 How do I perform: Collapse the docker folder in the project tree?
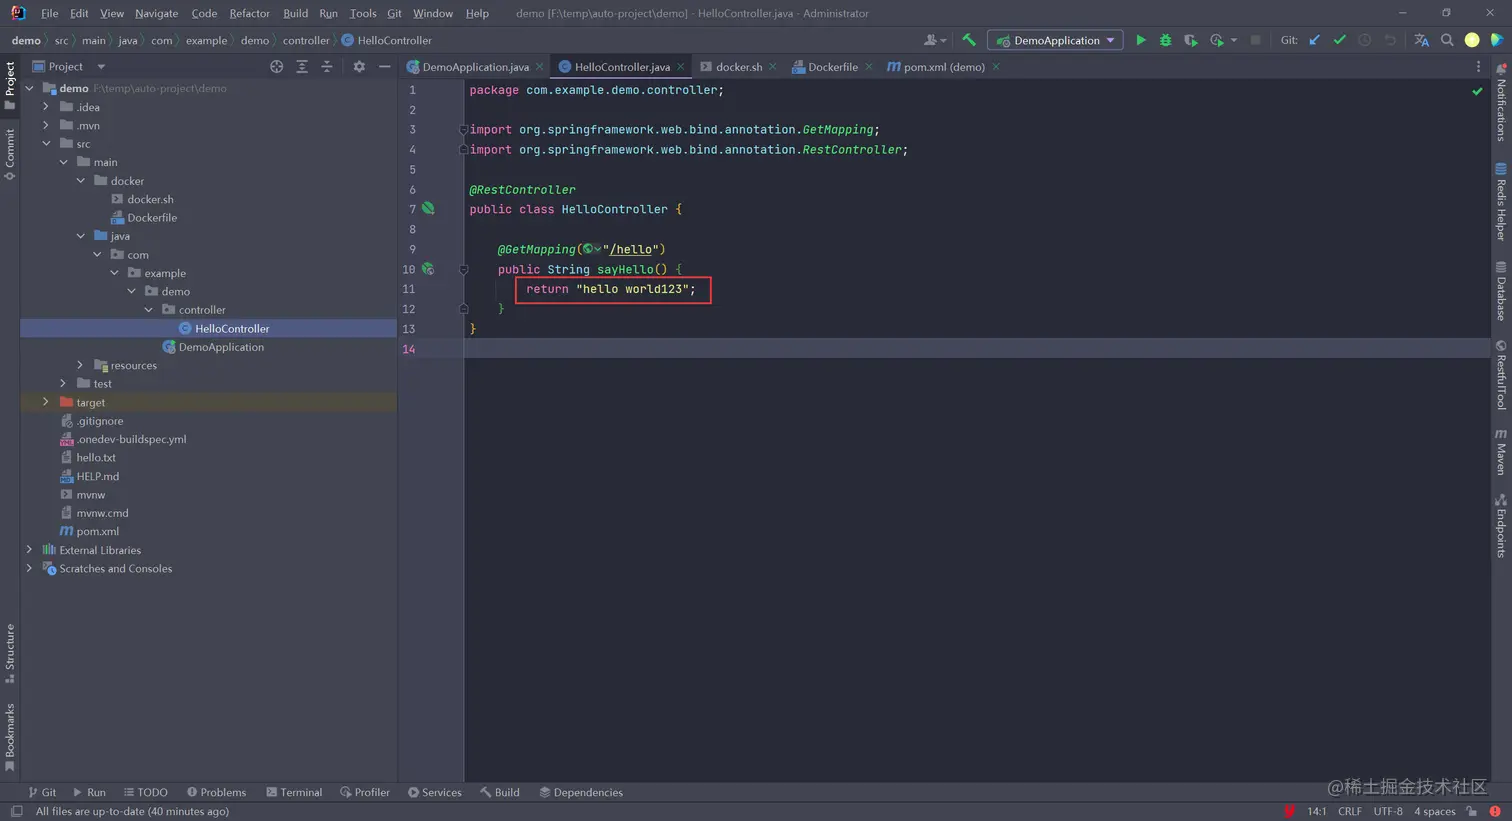[x=81, y=181]
